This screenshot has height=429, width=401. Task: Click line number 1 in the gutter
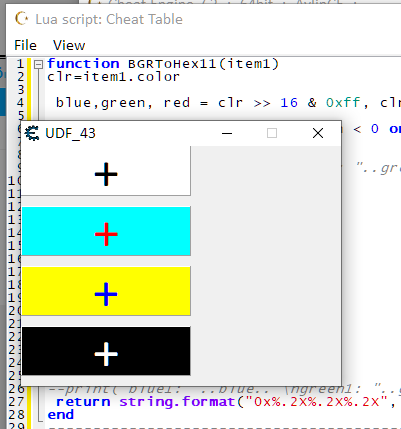pos(20,64)
